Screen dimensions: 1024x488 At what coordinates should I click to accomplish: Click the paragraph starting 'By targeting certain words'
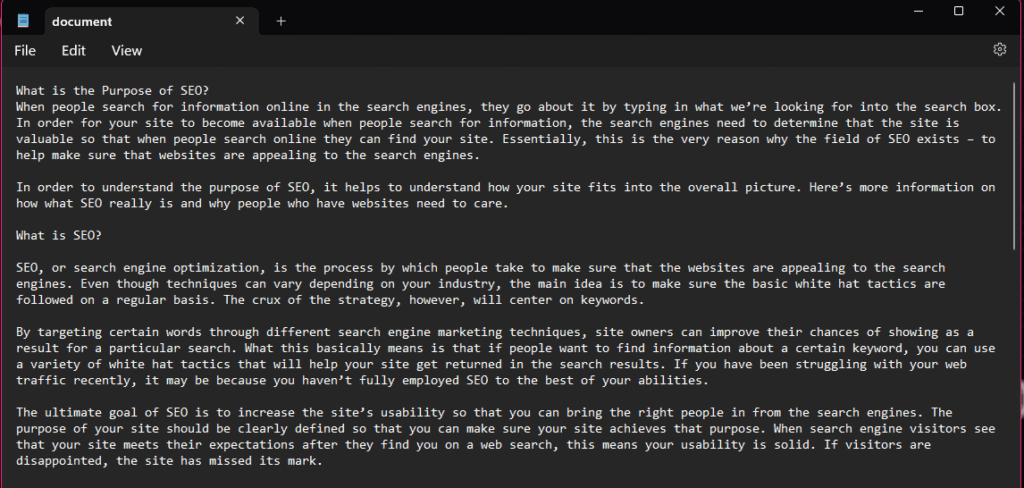pos(400,356)
